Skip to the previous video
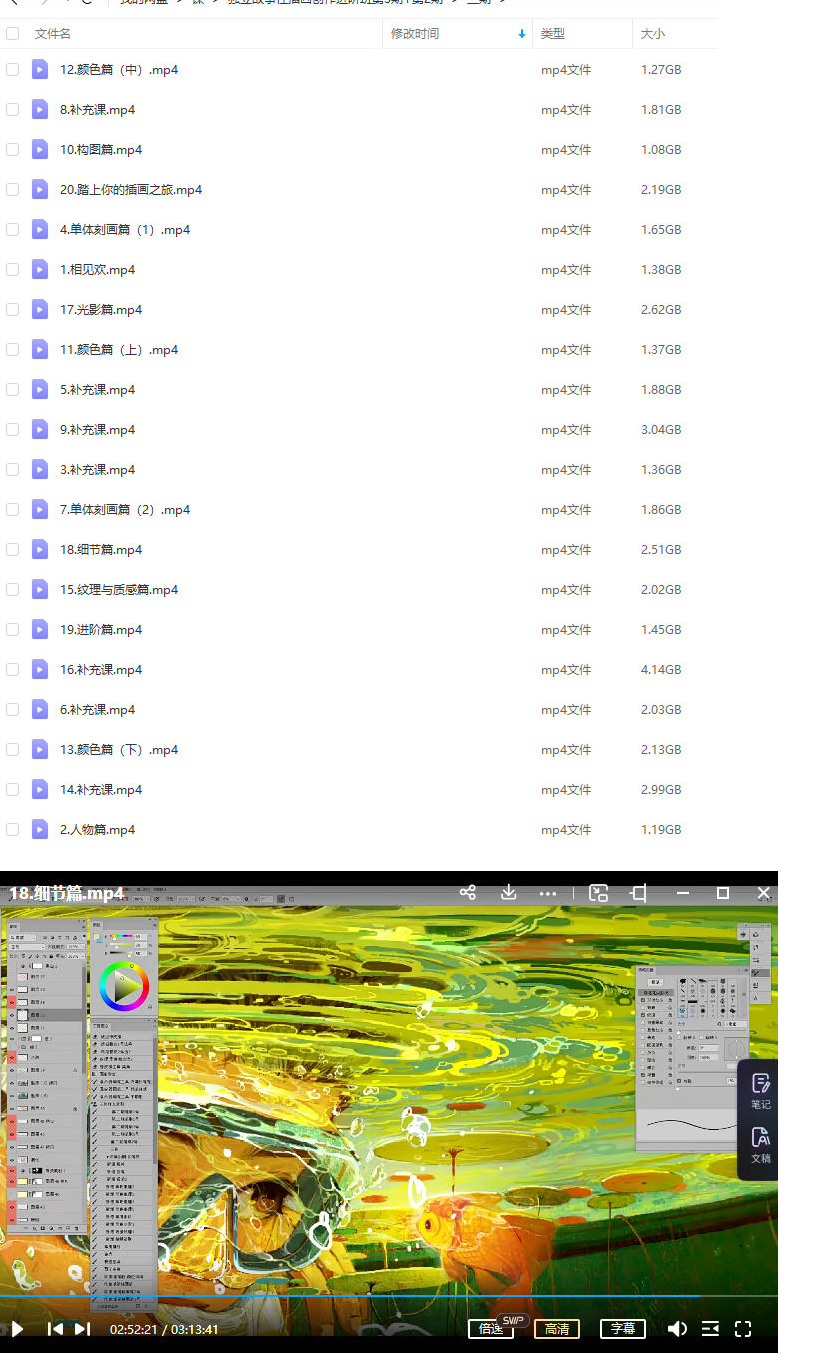Viewport: 839px width, 1360px height. coord(56,1328)
